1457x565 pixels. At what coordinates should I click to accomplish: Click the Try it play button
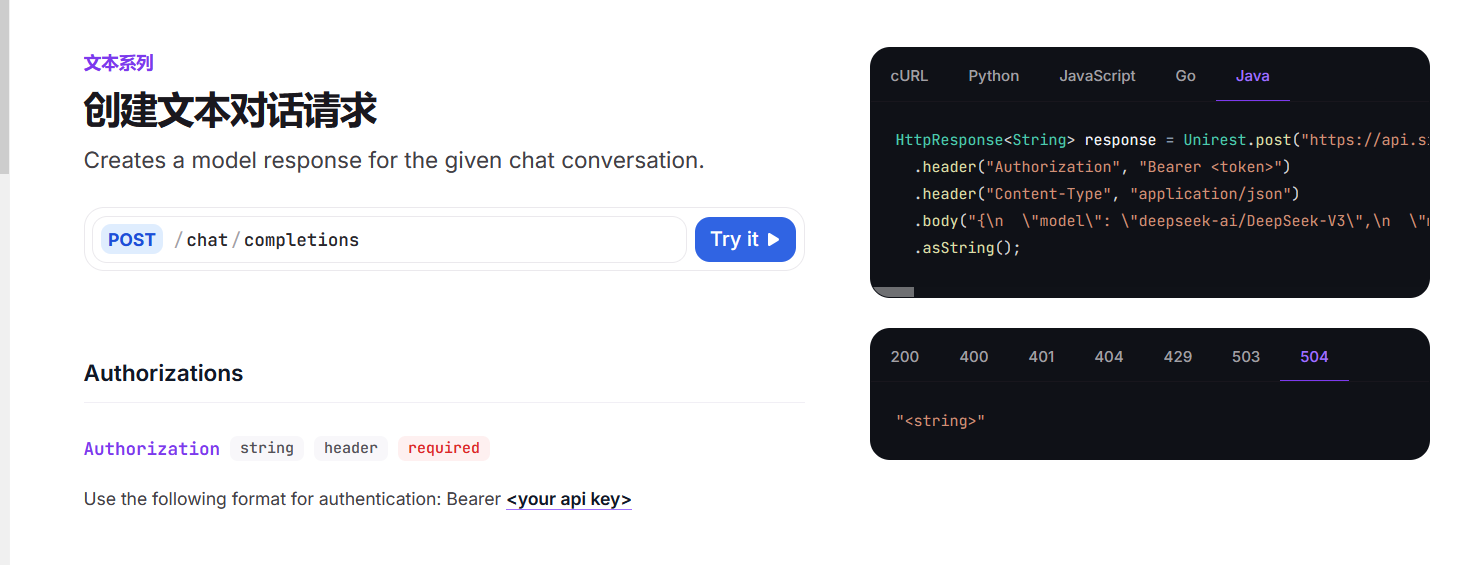[745, 240]
